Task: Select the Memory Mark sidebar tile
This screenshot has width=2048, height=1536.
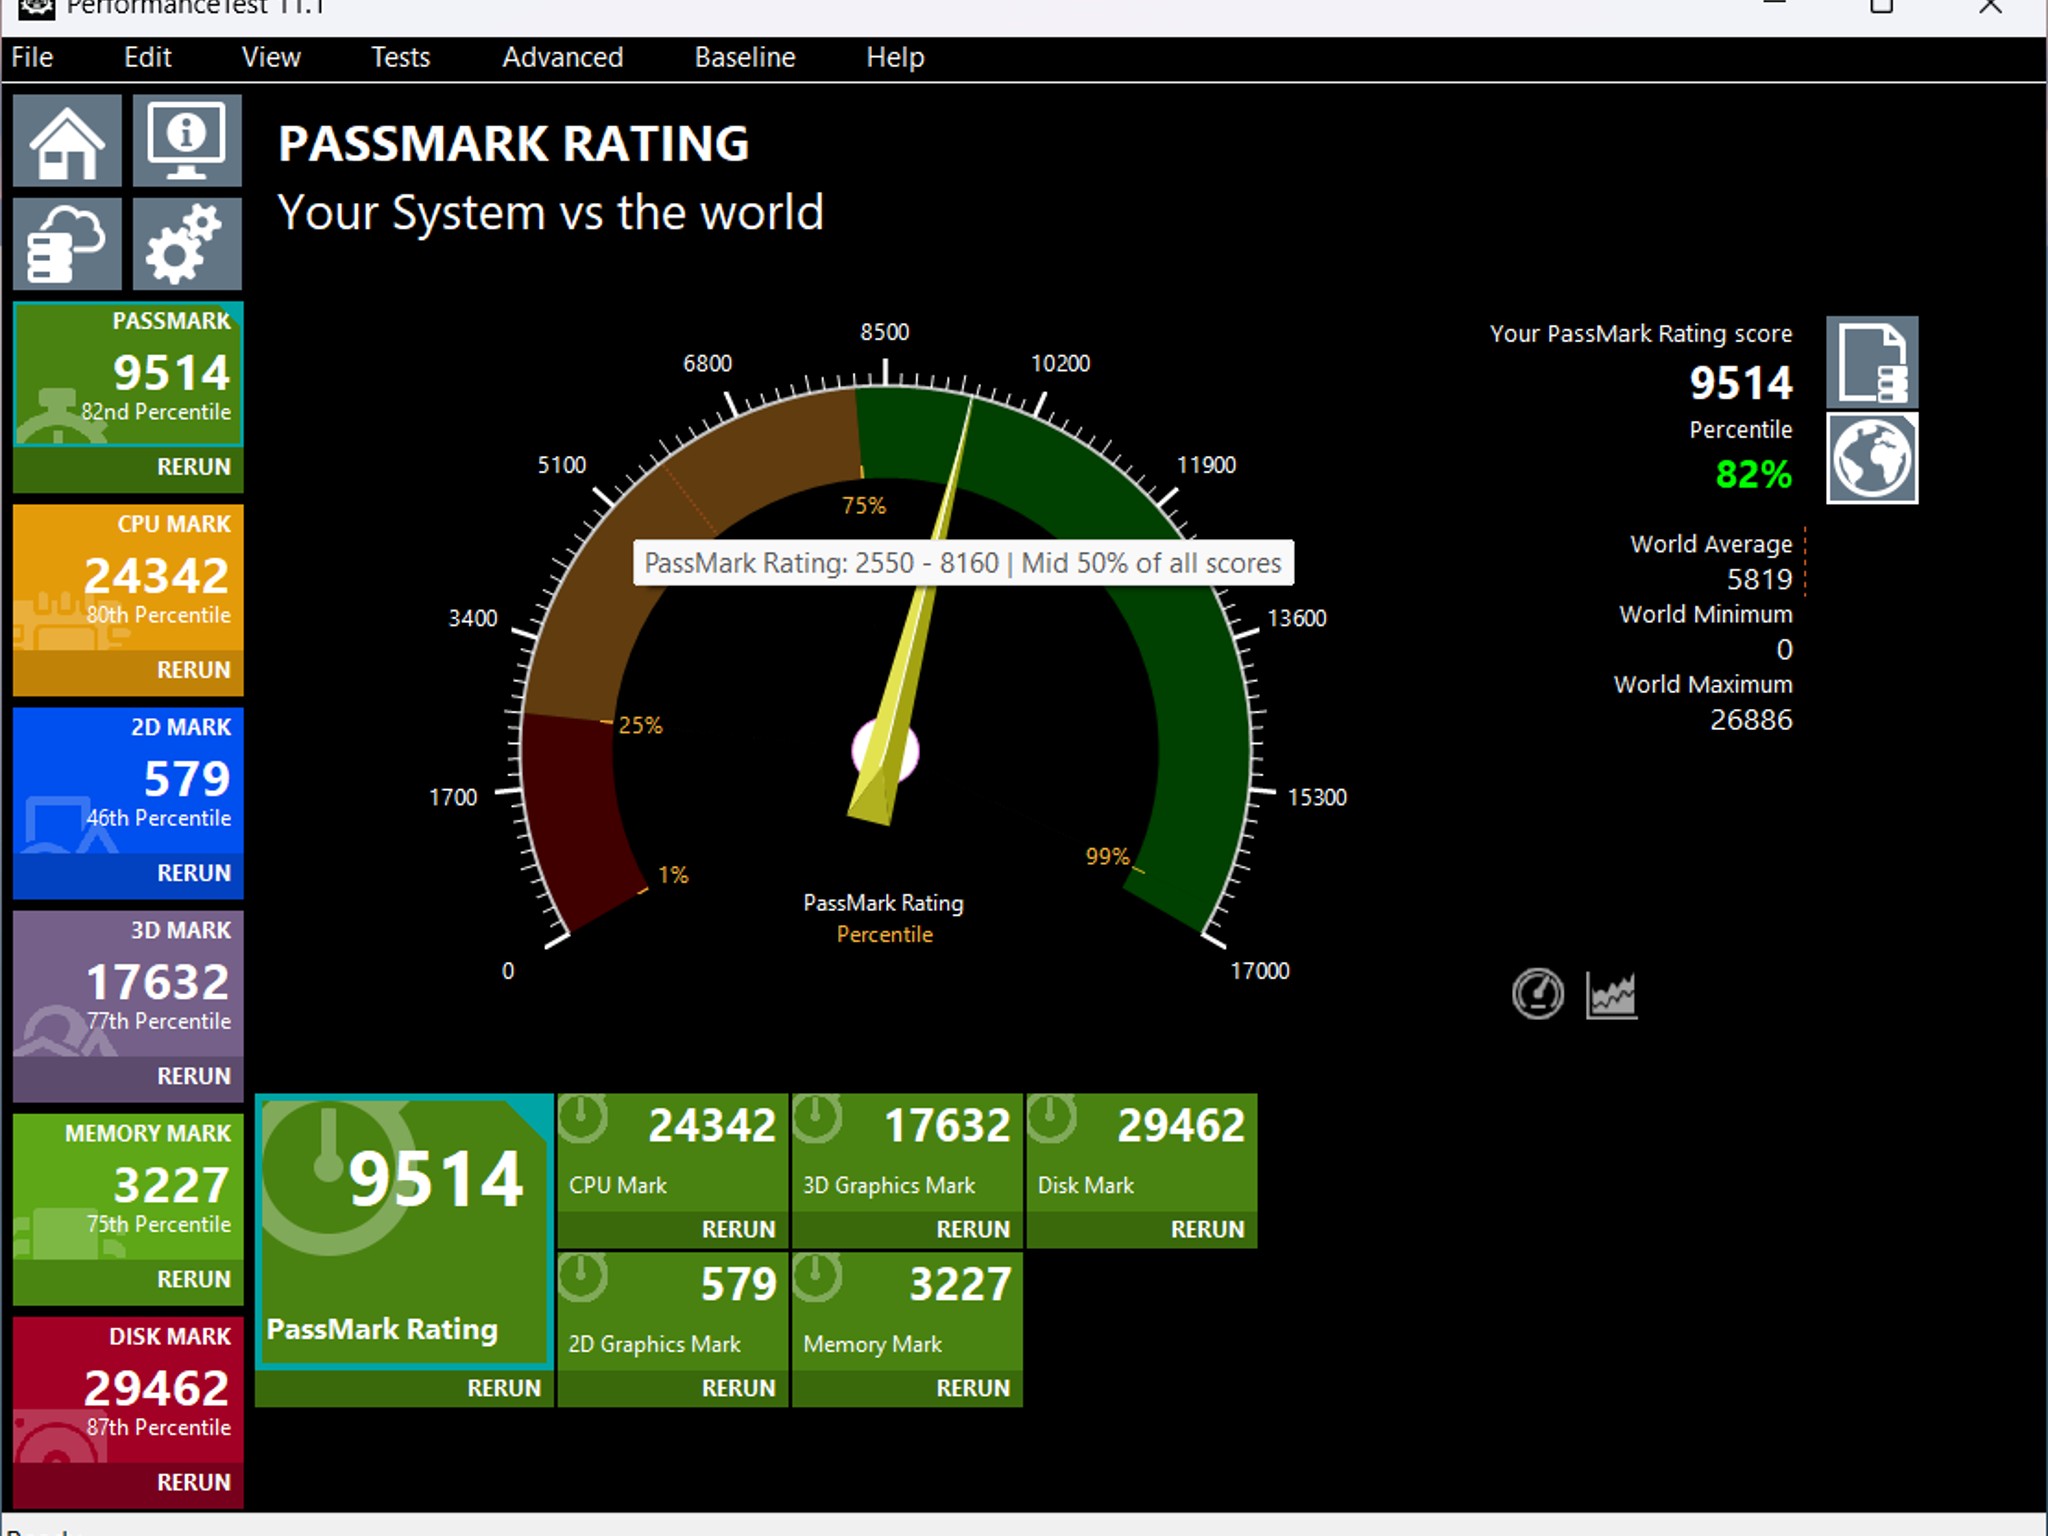Action: (x=128, y=1186)
